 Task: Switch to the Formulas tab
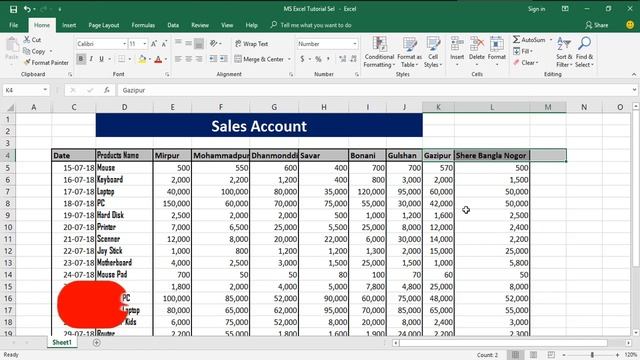(x=143, y=25)
